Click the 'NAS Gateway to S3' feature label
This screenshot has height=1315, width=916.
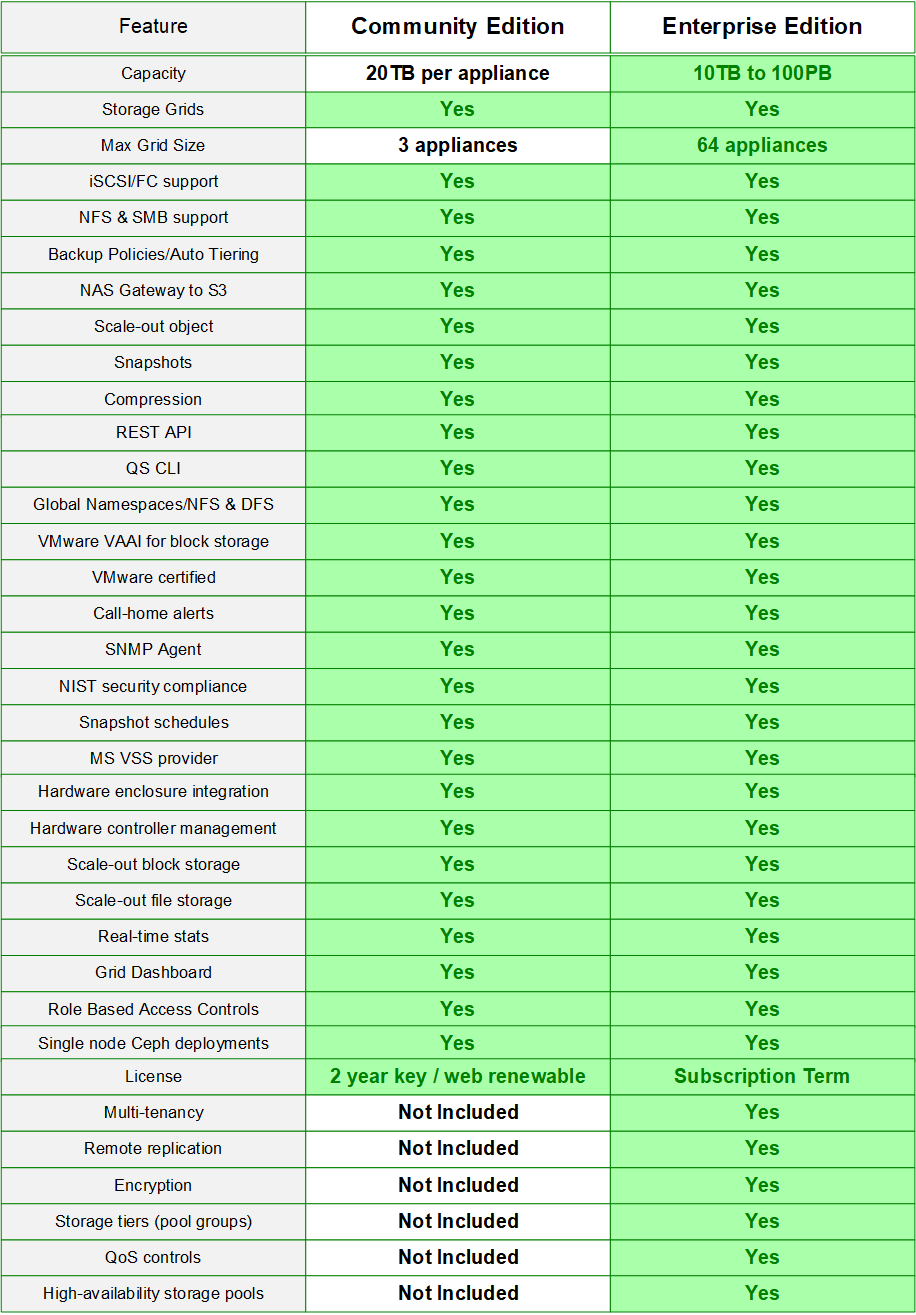153,290
